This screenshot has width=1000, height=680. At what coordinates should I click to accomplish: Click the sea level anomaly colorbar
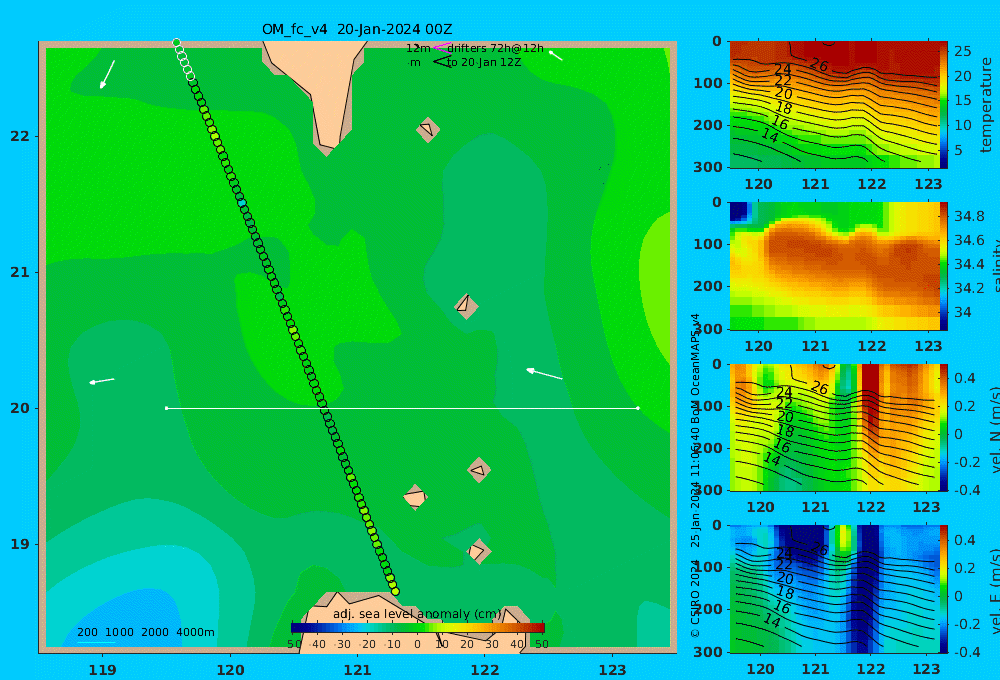click(x=418, y=628)
